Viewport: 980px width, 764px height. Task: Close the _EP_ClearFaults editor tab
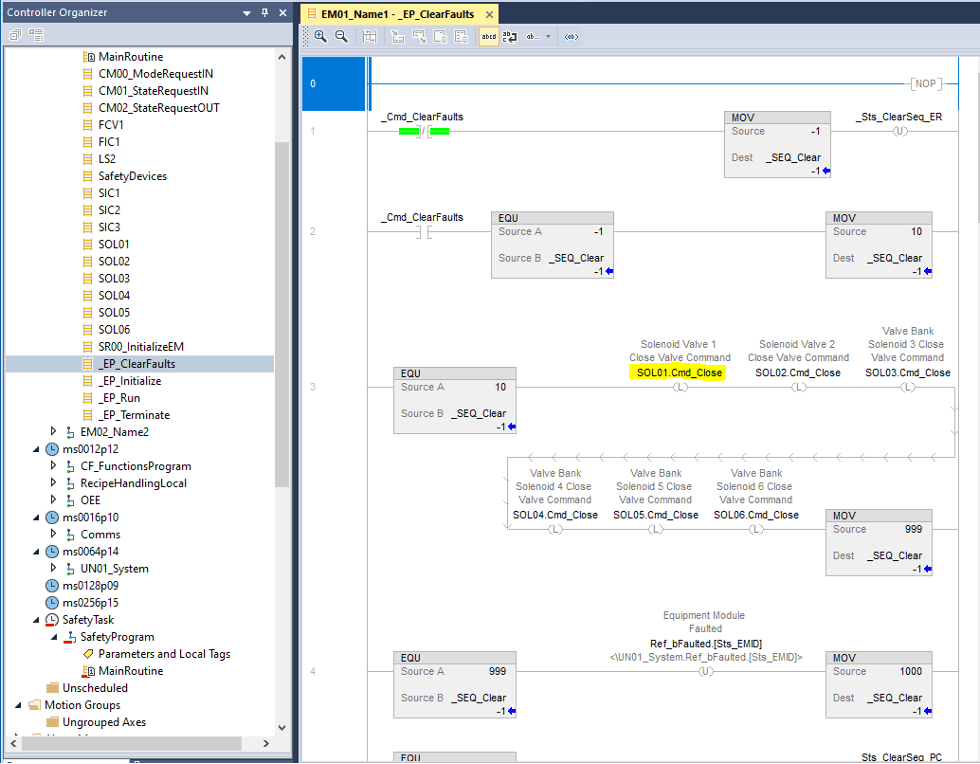pyautogui.click(x=489, y=14)
